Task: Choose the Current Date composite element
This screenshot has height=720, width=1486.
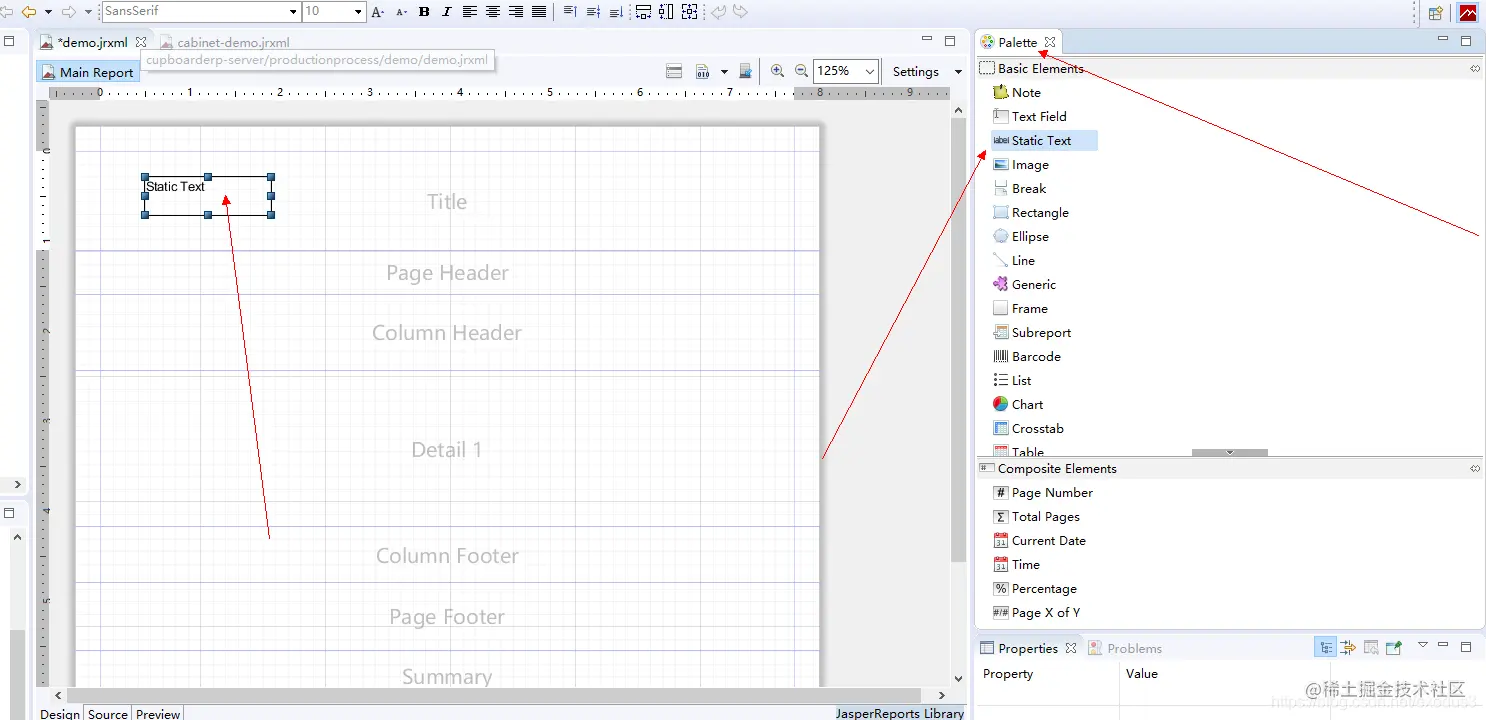Action: tap(1039, 541)
